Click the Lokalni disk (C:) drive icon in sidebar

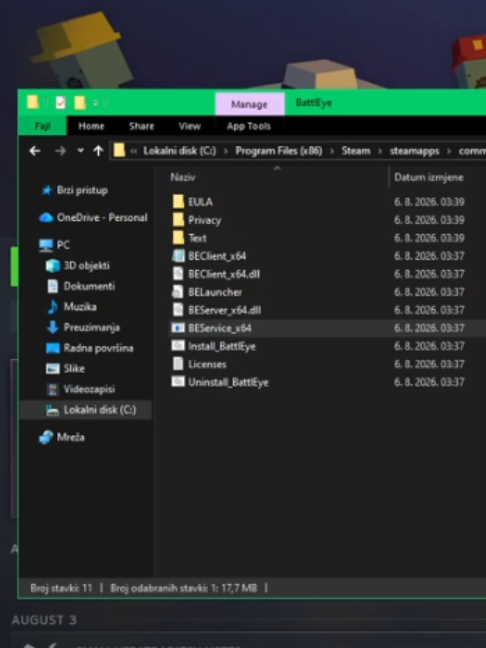pos(52,410)
